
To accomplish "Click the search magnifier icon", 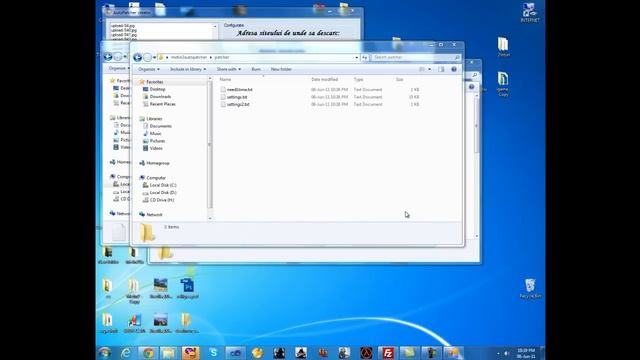I will (457, 58).
